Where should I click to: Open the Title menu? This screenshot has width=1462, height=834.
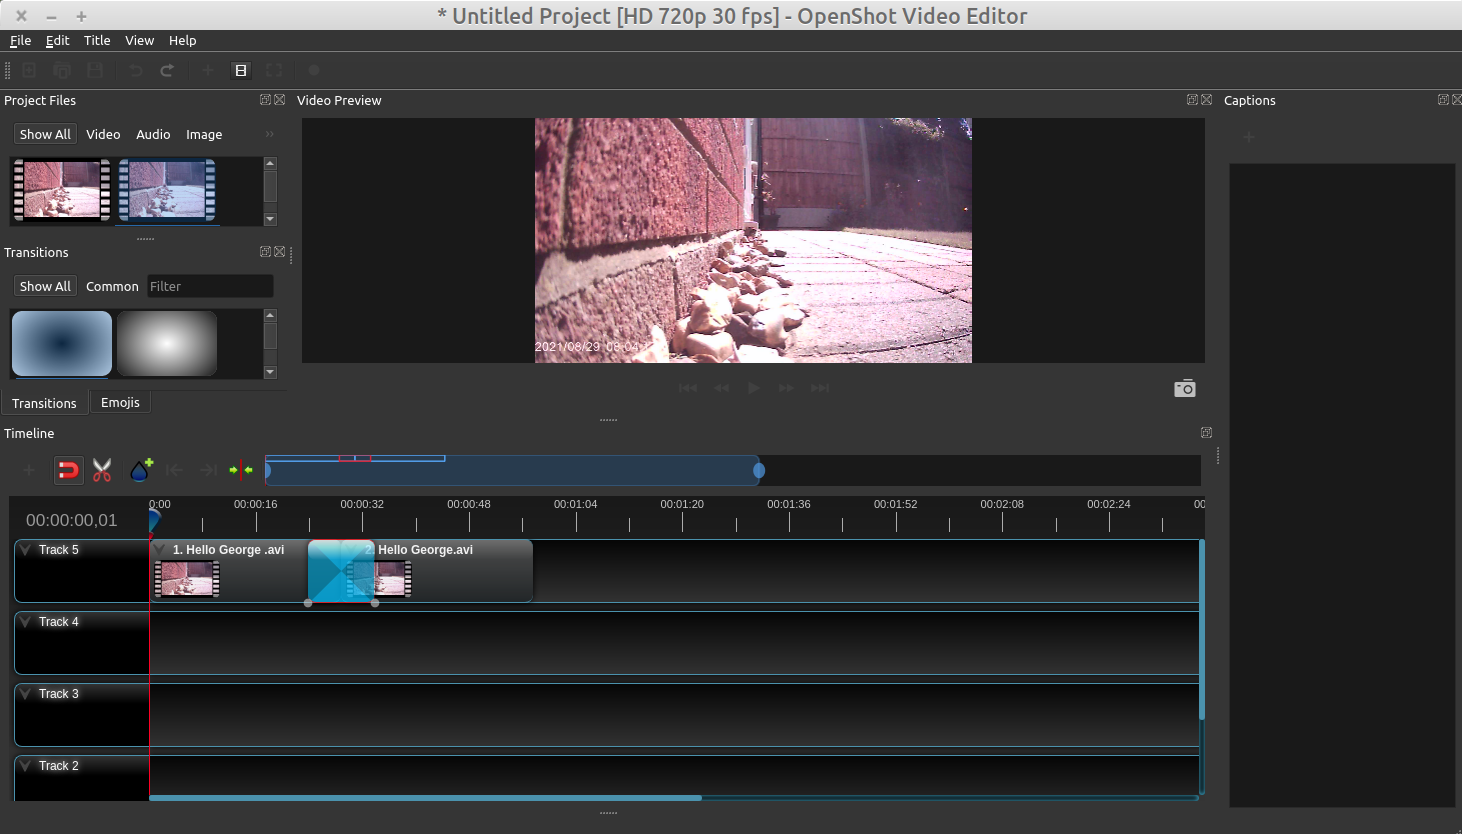pyautogui.click(x=97, y=40)
